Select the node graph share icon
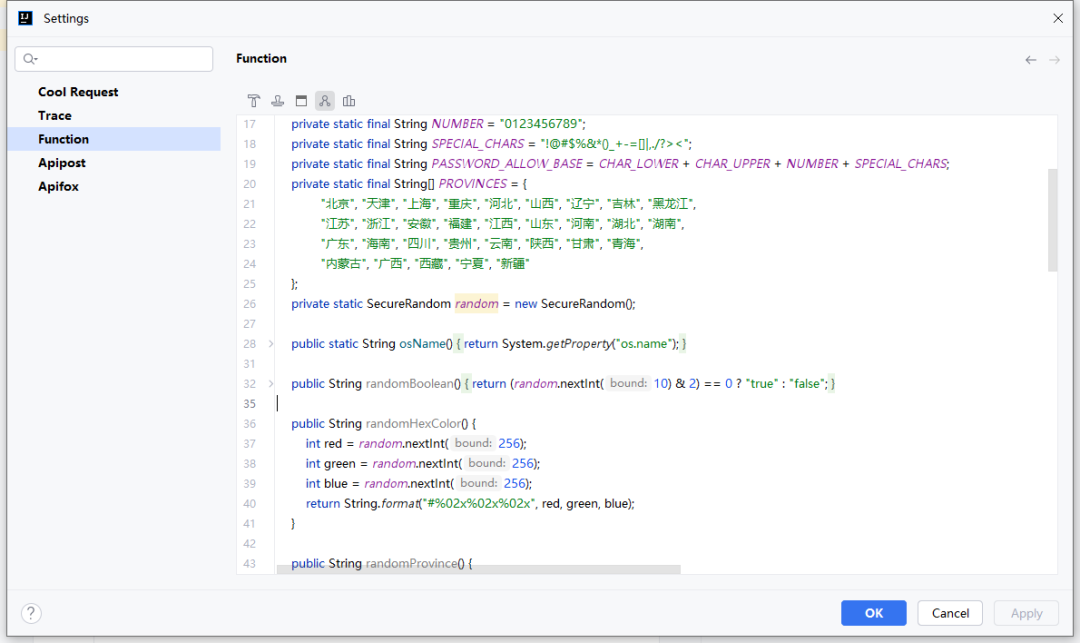The height and width of the screenshot is (643, 1080). coord(324,100)
